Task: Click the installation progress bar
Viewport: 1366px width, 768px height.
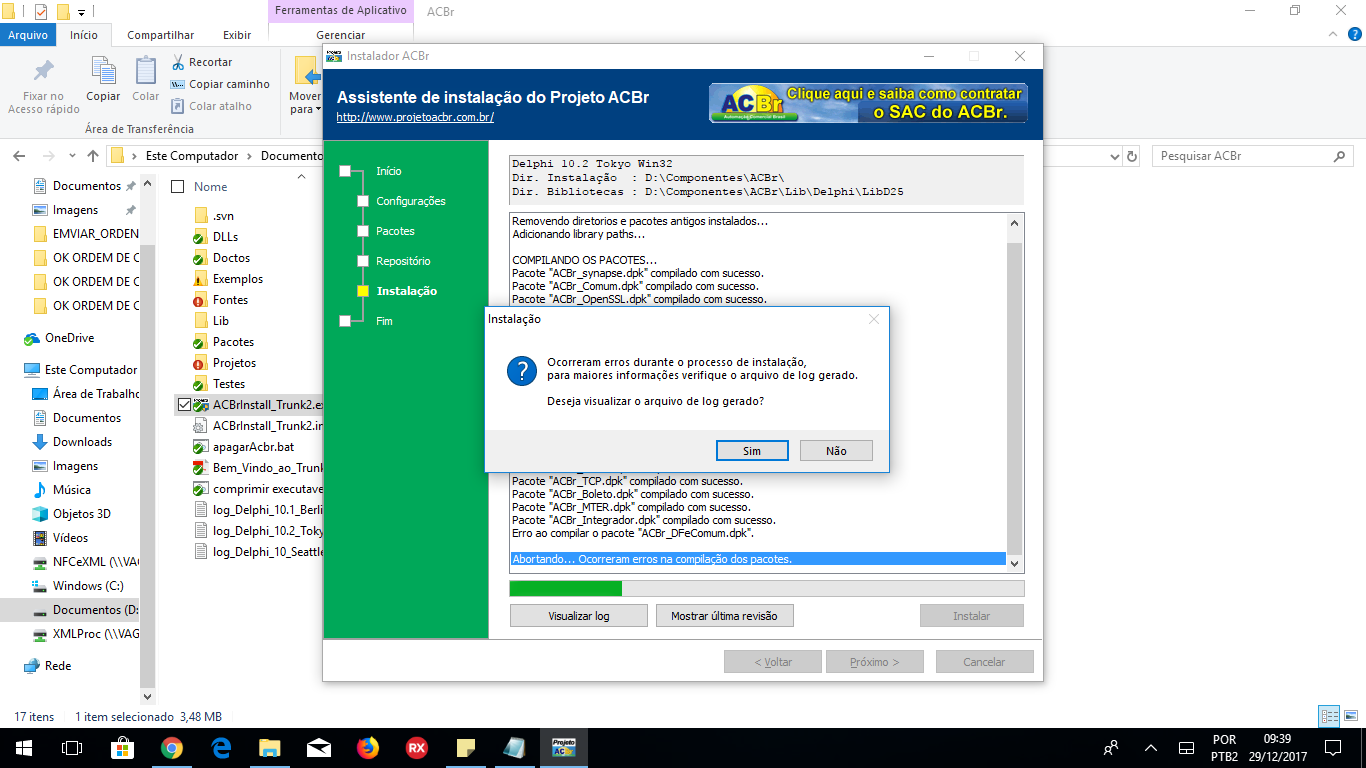Action: [767, 588]
